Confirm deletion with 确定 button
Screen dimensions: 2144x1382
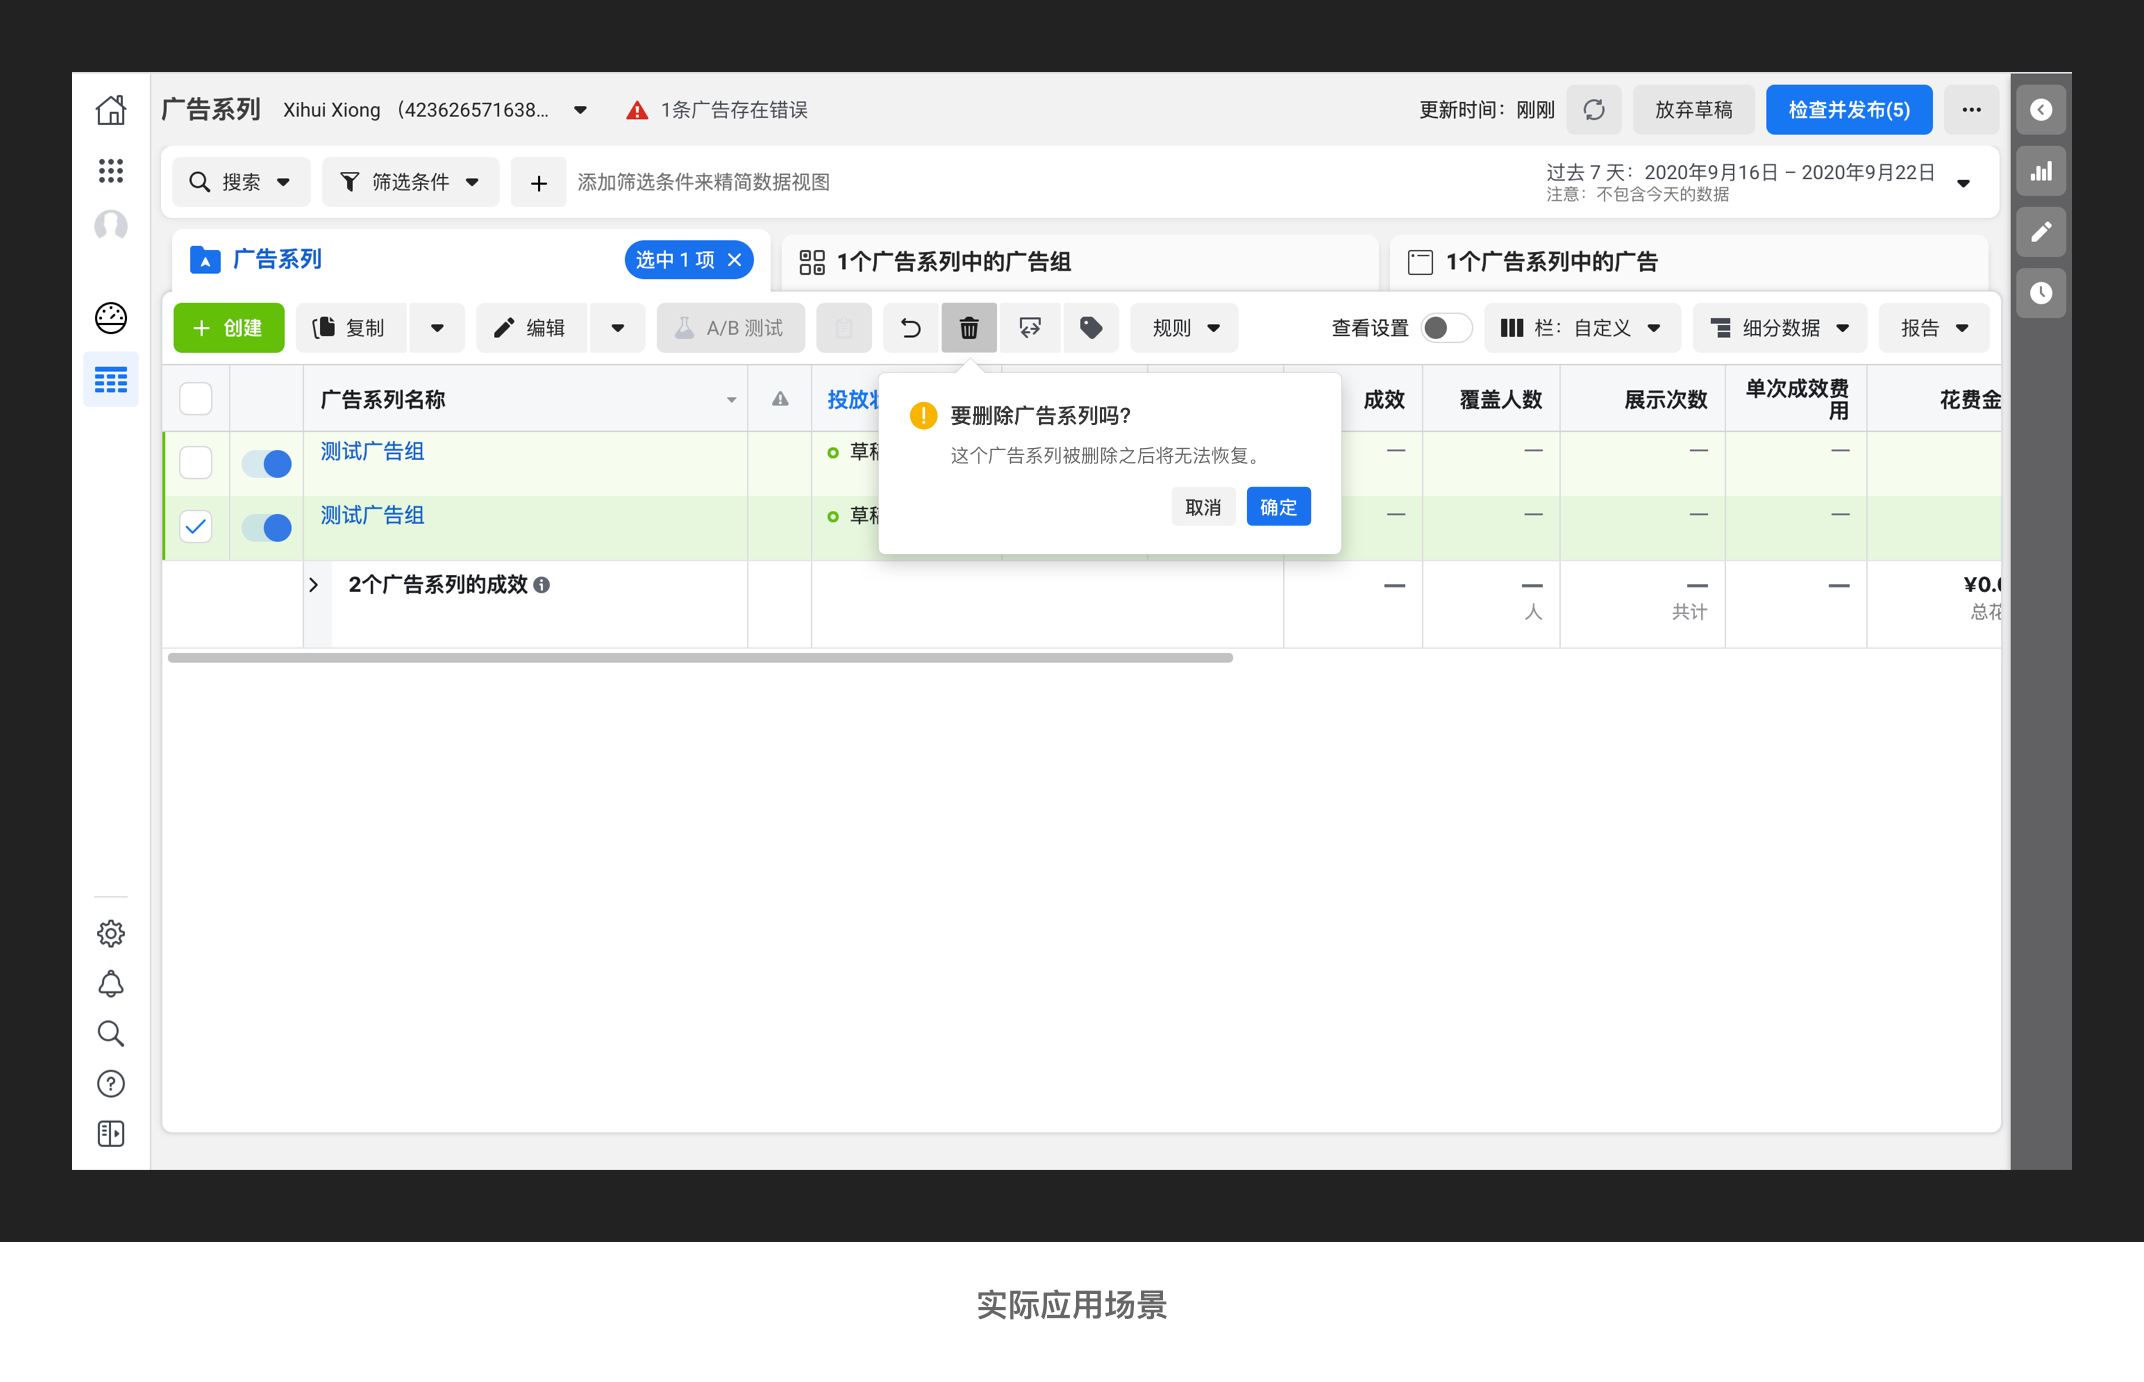[x=1278, y=507]
